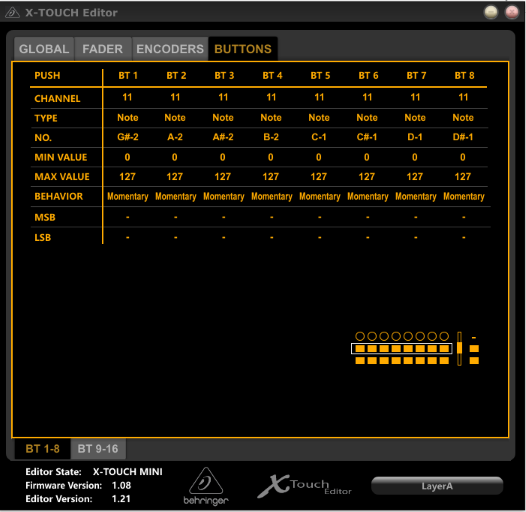This screenshot has width=526, height=512.
Task: Click the X-Touch Editor logo
Action: click(x=305, y=486)
